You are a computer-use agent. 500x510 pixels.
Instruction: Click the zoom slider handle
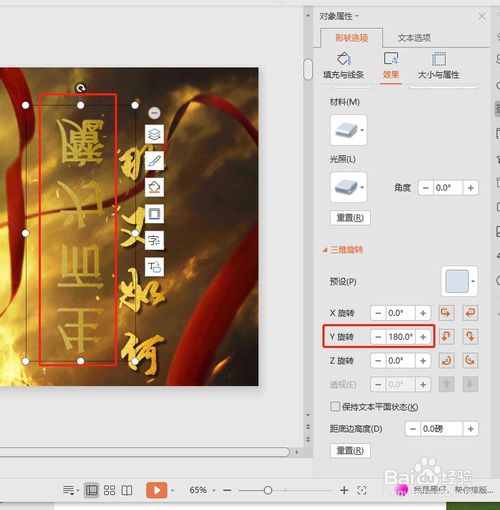pyautogui.click(x=268, y=490)
